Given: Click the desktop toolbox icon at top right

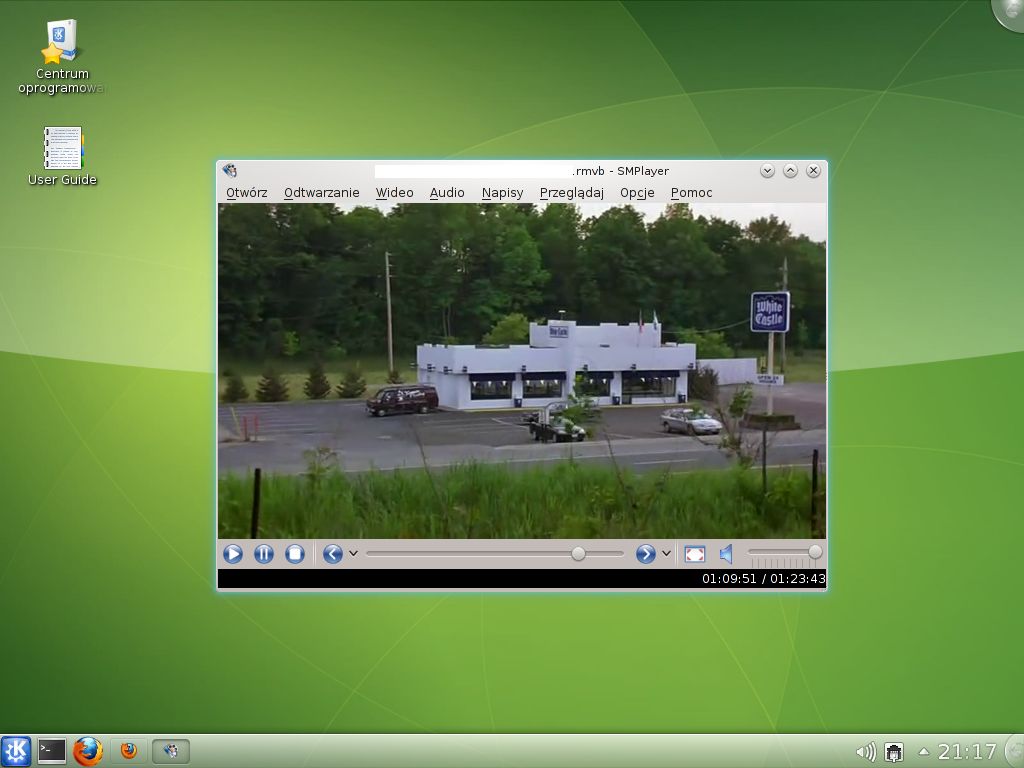Looking at the screenshot, I should [1009, 13].
